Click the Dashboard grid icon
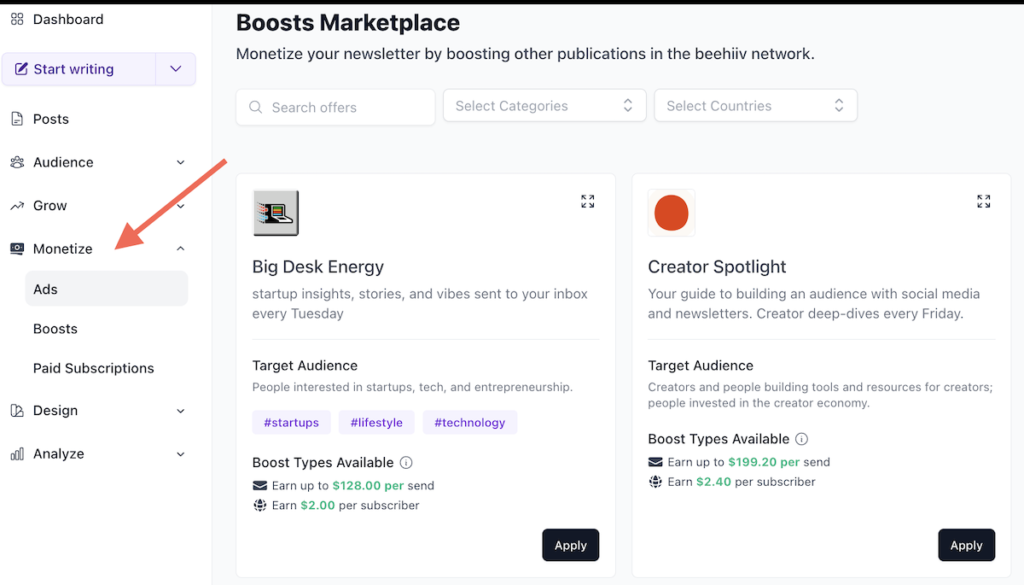 17,20
